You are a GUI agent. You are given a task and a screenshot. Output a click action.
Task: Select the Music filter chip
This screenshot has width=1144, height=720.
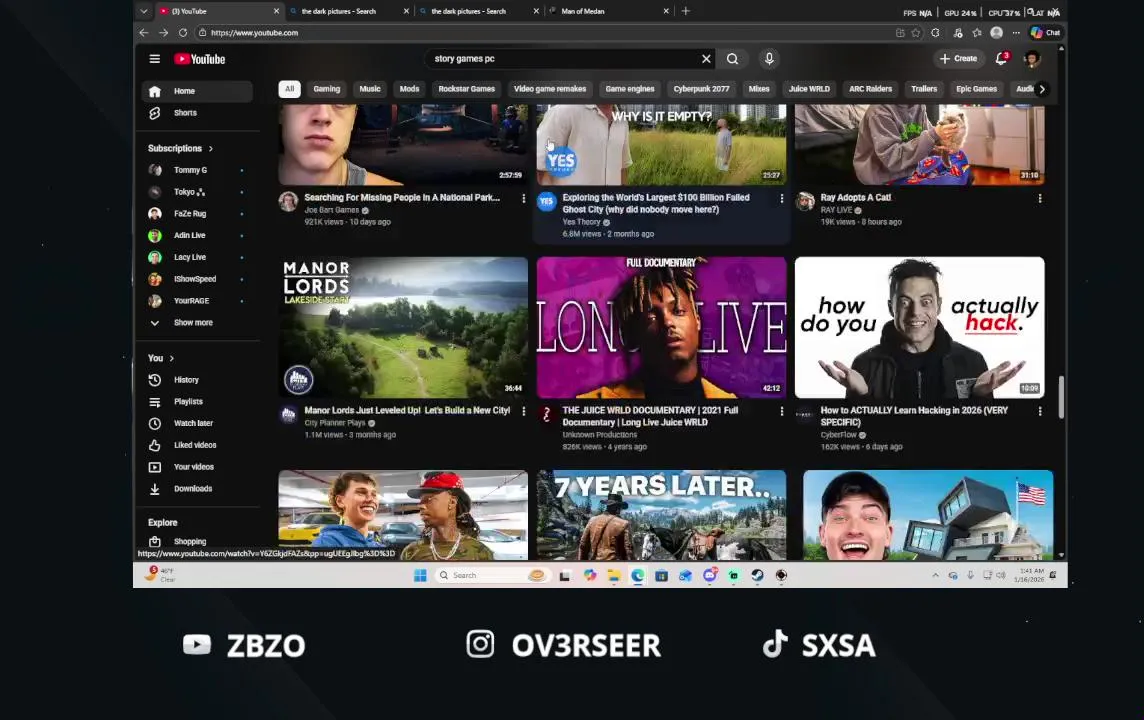(x=370, y=89)
